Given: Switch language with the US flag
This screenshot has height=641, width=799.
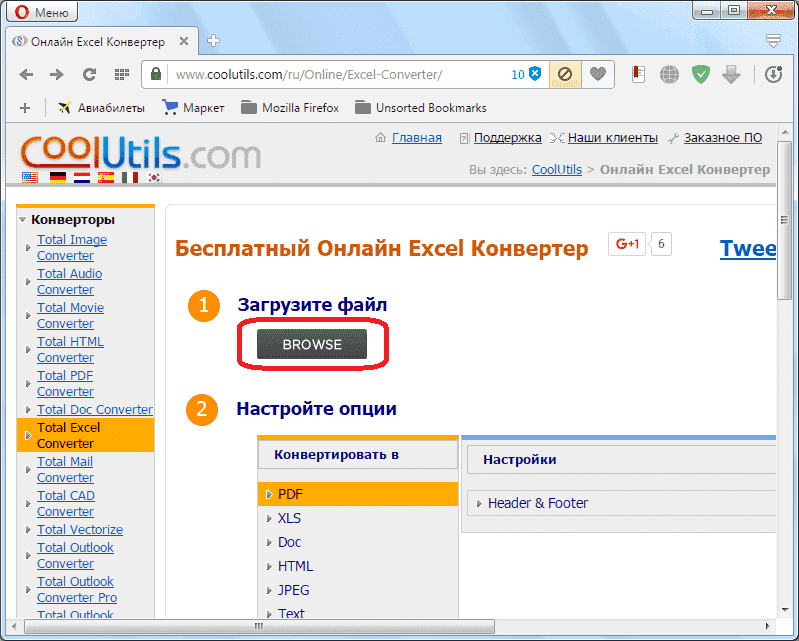Looking at the screenshot, I should (30, 178).
